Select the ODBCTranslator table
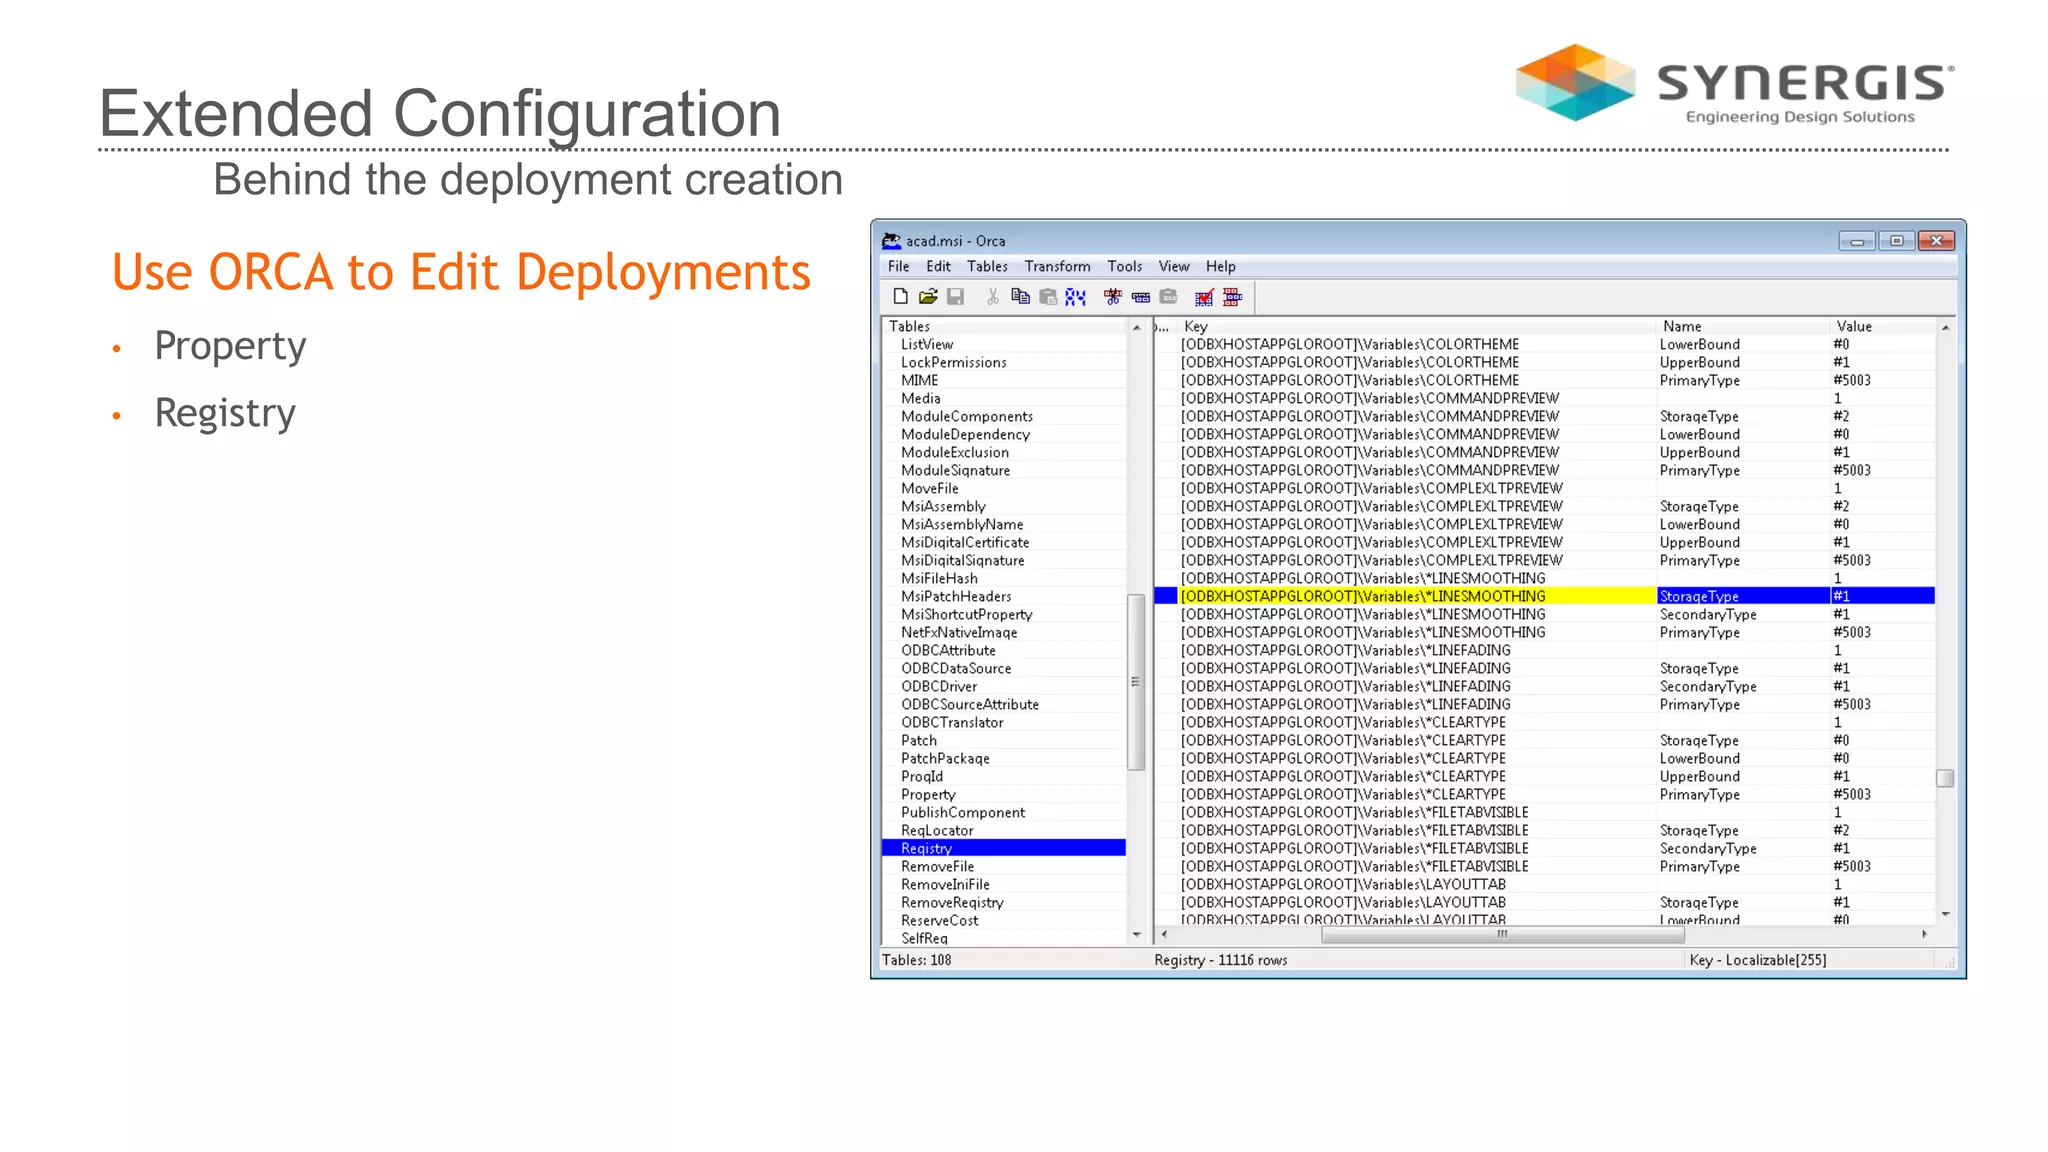This screenshot has width=2048, height=1152. tap(952, 722)
